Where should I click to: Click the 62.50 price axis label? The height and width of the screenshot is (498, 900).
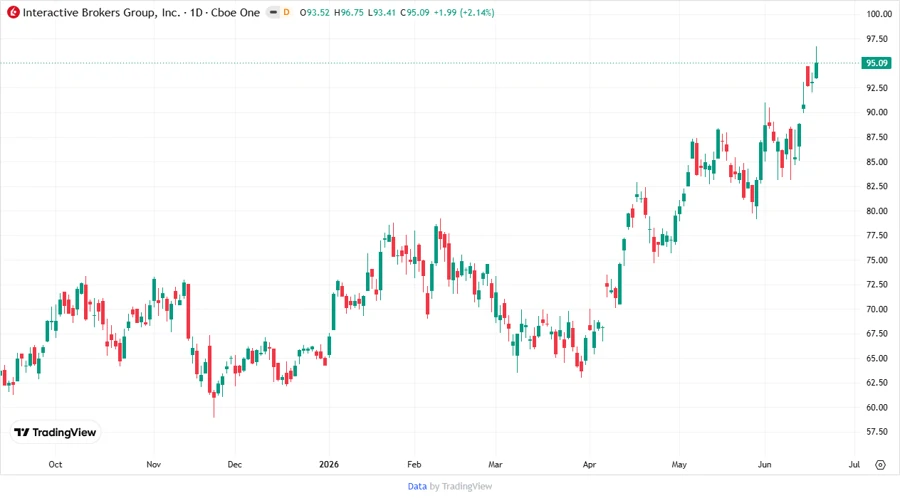click(x=877, y=383)
